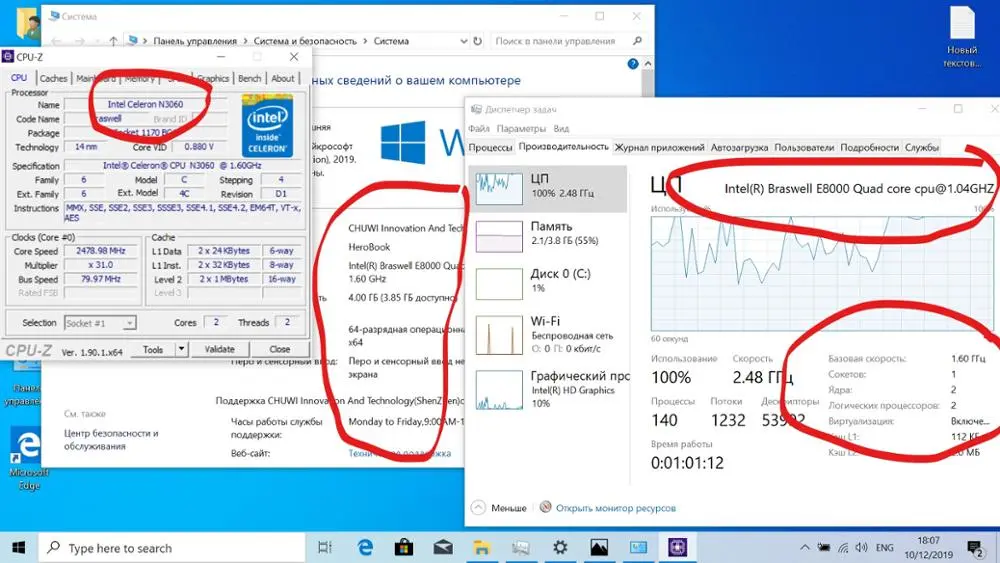Click the Type here to search box
Viewport: 1000px width, 563px height.
tap(172, 548)
